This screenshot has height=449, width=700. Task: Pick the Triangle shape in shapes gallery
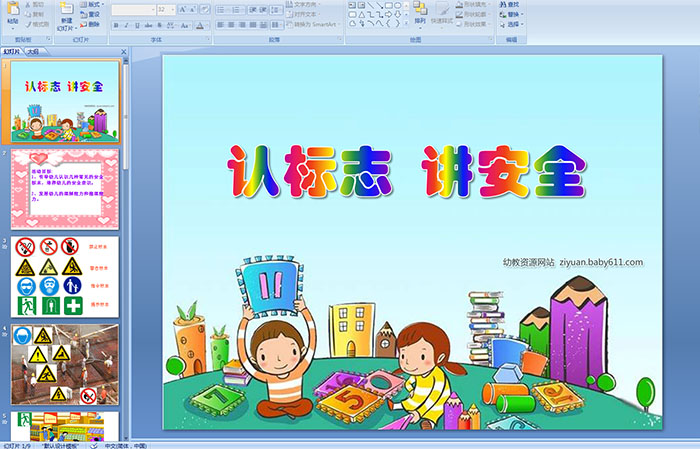362,14
